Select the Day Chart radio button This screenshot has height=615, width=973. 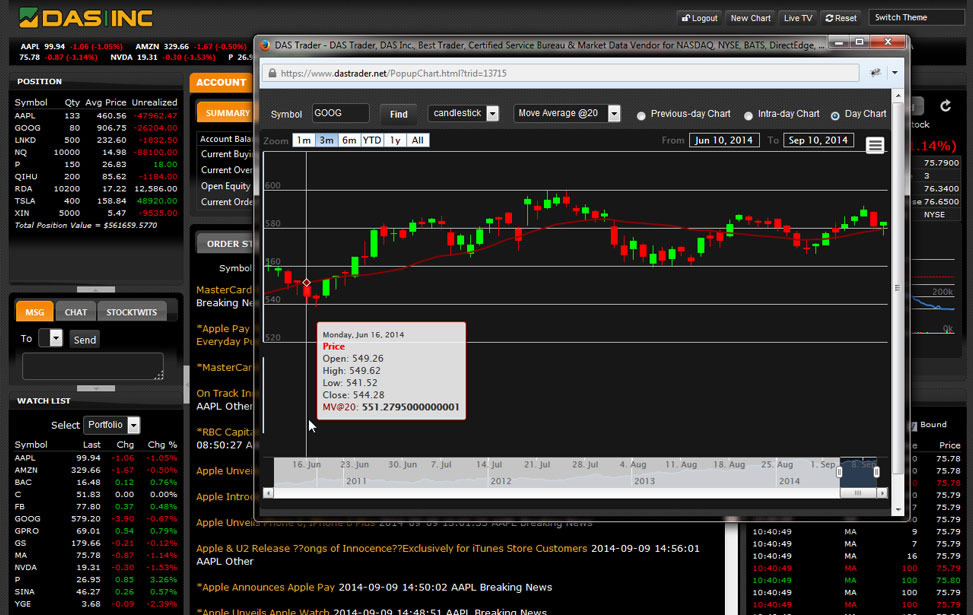tap(835, 115)
